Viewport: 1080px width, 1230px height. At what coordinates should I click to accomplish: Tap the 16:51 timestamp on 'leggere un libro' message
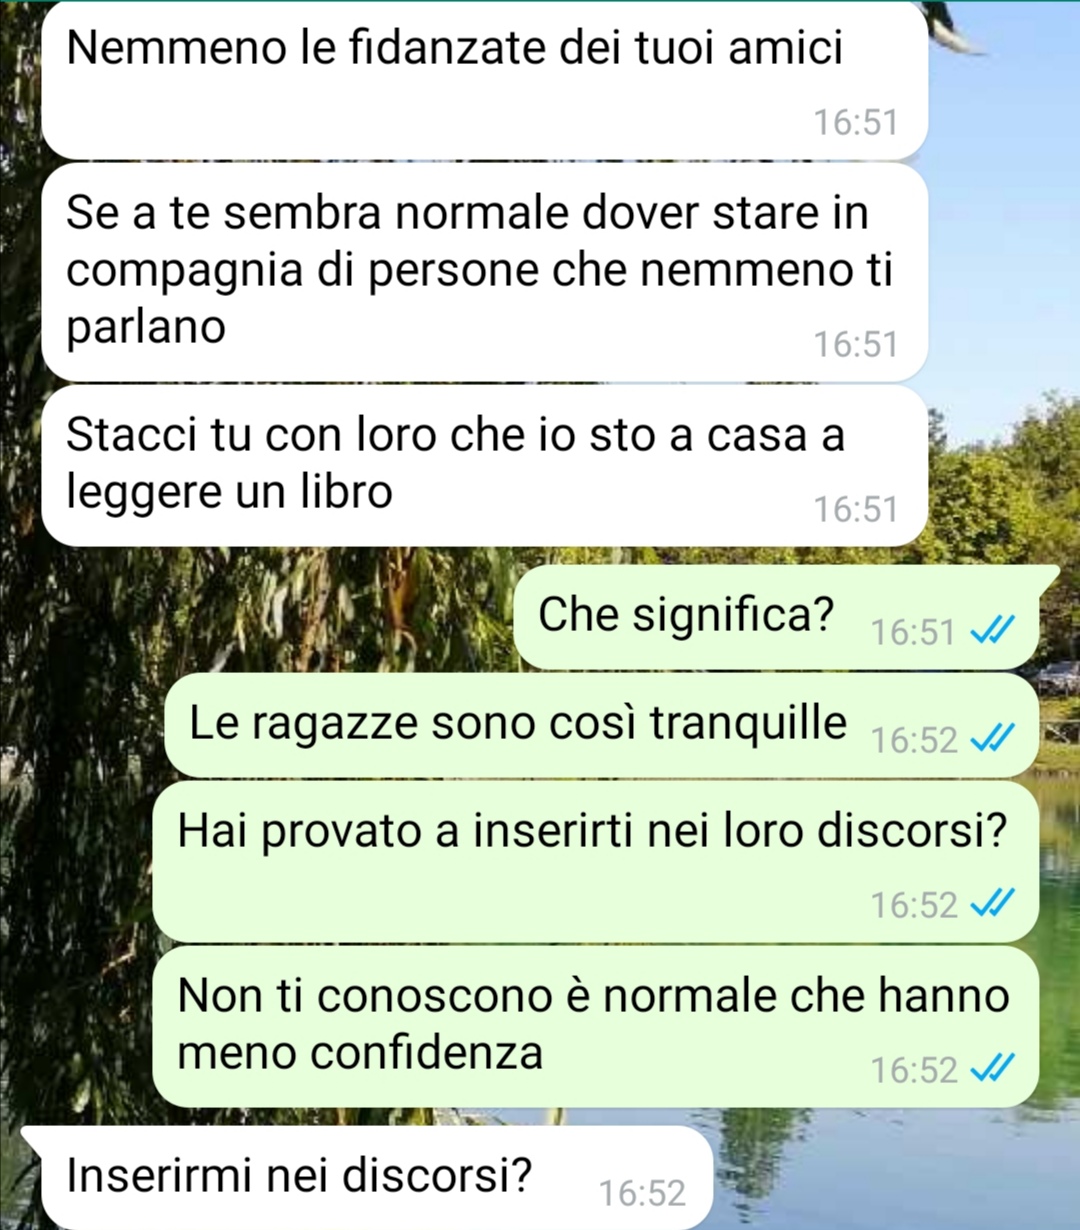(856, 509)
